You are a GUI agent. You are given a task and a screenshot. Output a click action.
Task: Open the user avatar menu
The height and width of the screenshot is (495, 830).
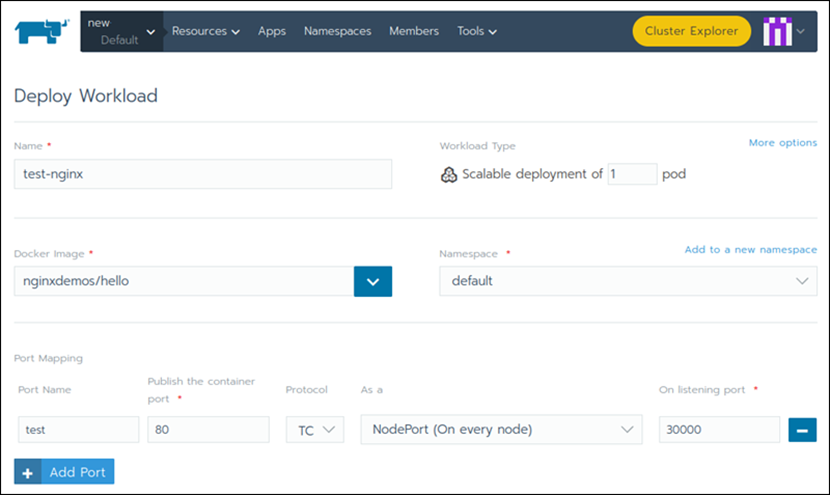784,31
